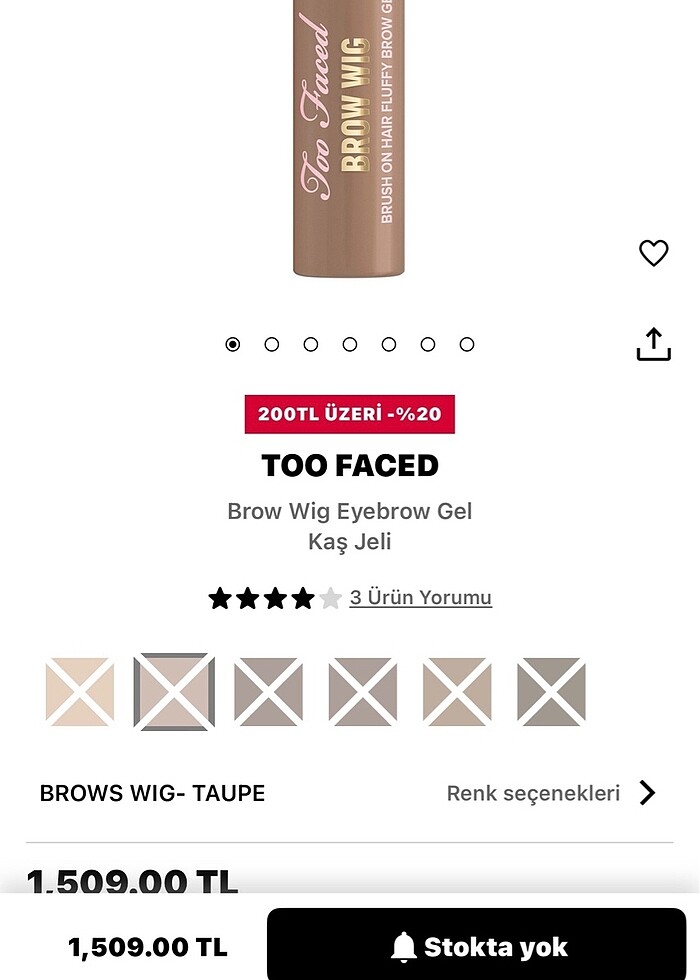This screenshot has width=700, height=980.
Task: Click the red 200TL ÜZERİ -%20 badge
Action: pyautogui.click(x=350, y=414)
